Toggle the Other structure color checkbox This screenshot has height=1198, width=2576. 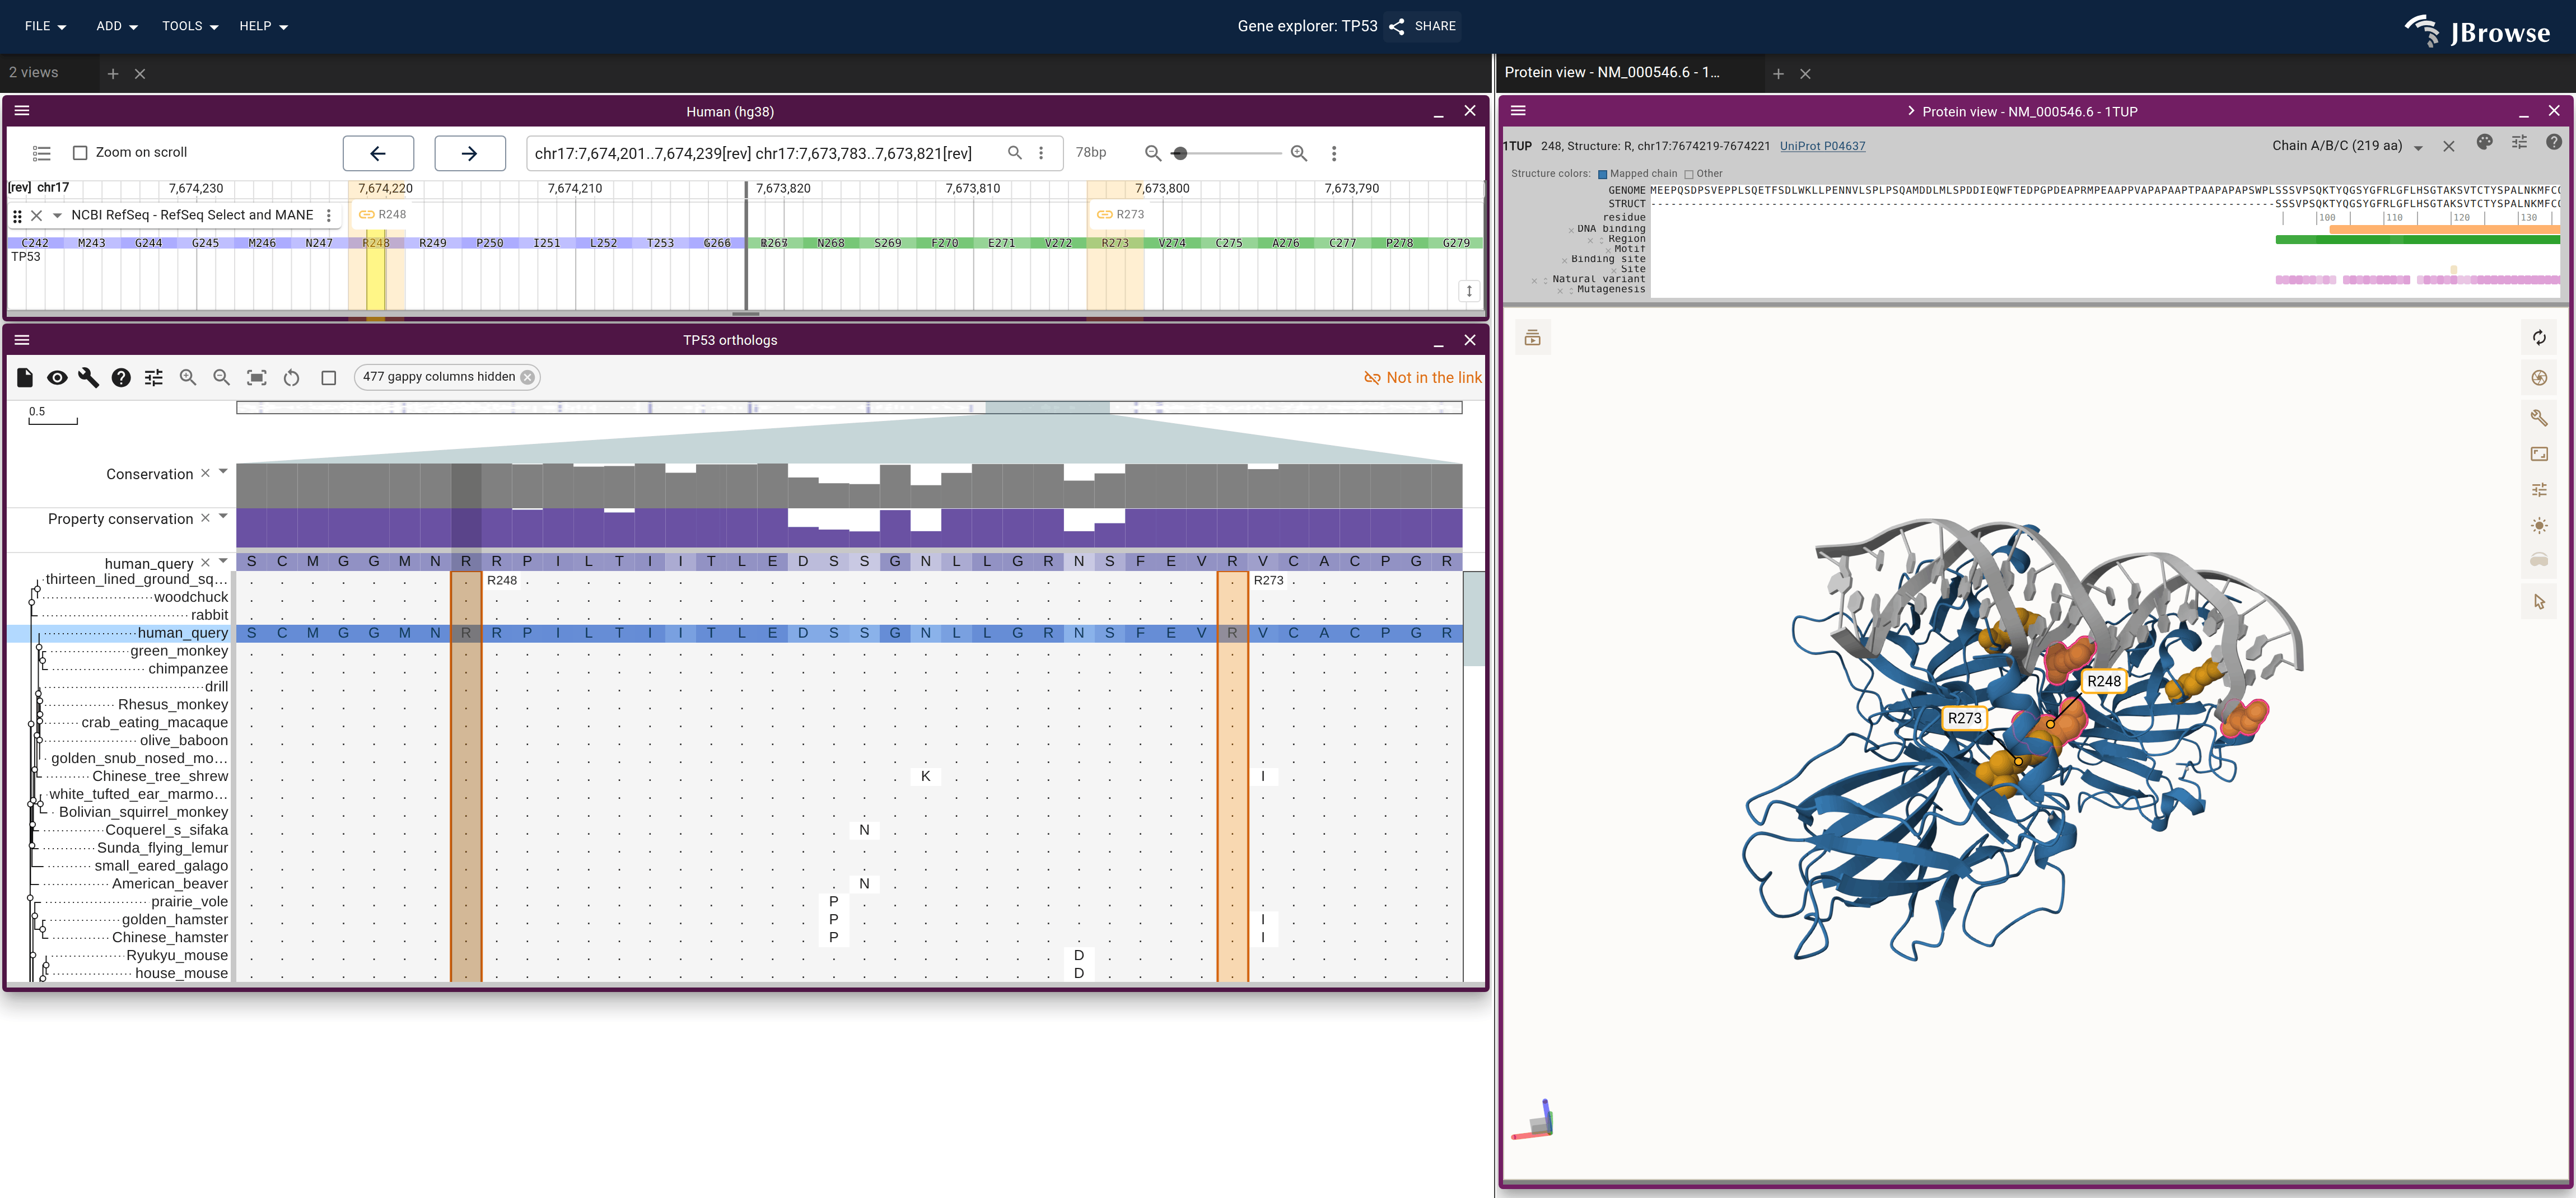(x=1689, y=174)
